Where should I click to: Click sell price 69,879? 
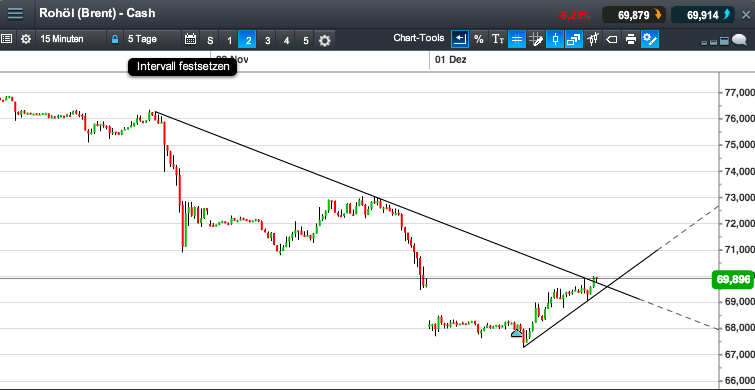click(x=635, y=15)
